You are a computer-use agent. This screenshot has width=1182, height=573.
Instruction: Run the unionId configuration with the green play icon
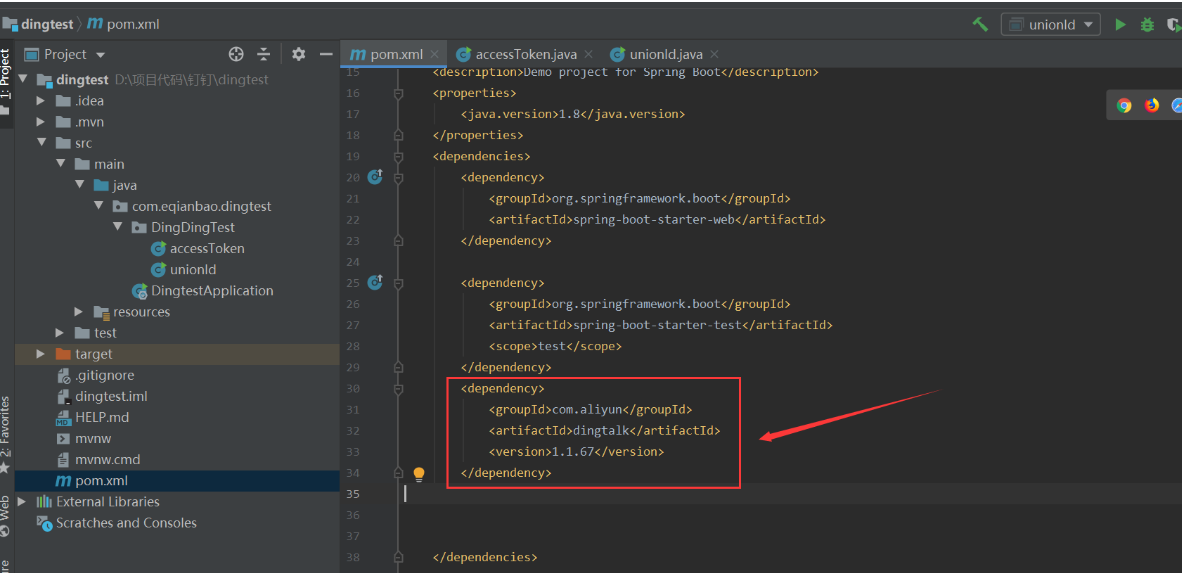pyautogui.click(x=1120, y=24)
